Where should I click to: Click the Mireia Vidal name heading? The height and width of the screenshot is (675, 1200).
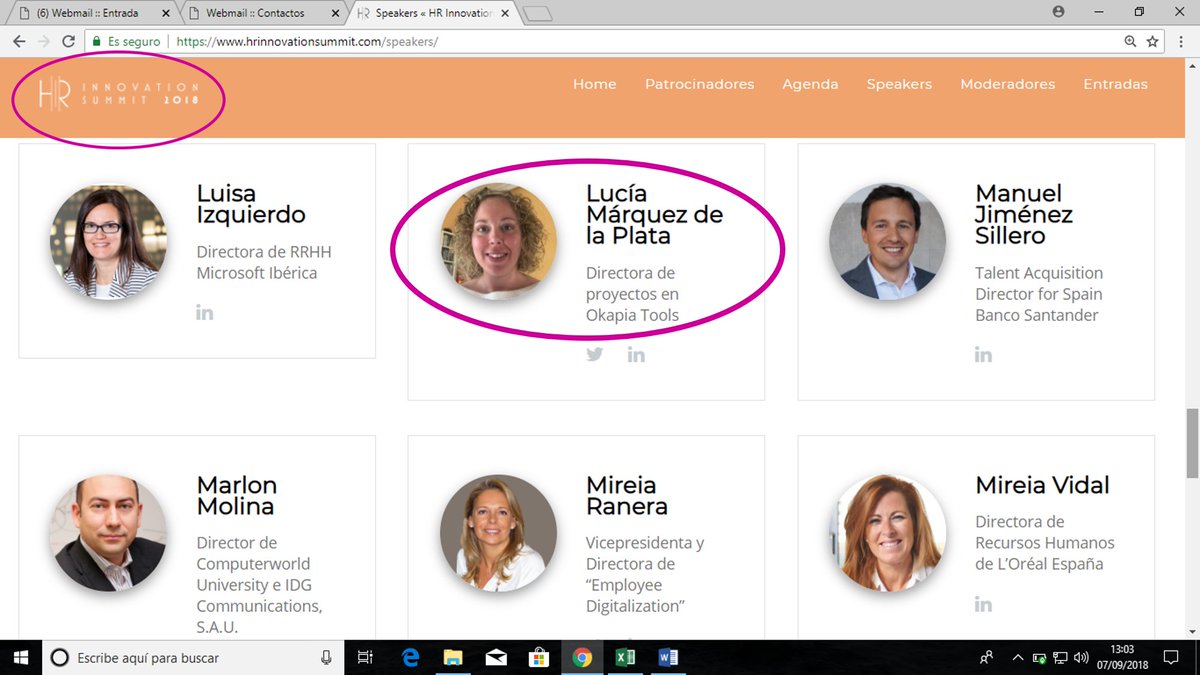coord(1042,485)
